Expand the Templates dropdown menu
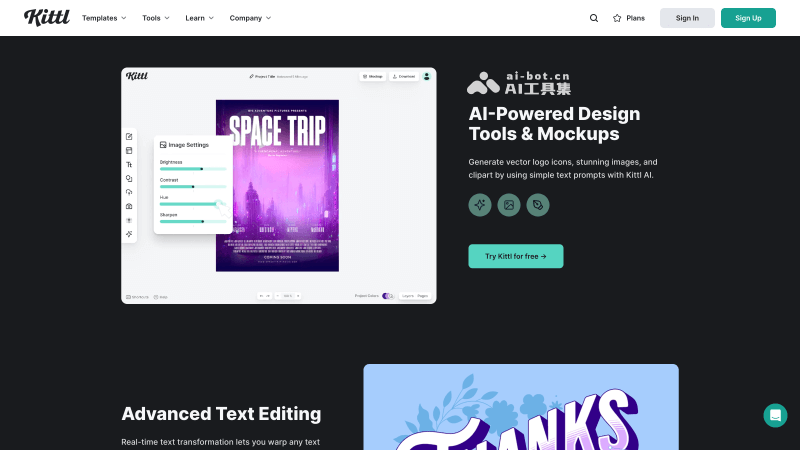 104,18
